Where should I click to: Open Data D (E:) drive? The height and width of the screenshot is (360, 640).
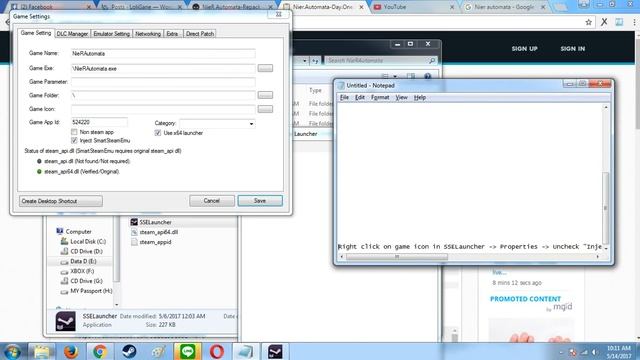point(78,261)
